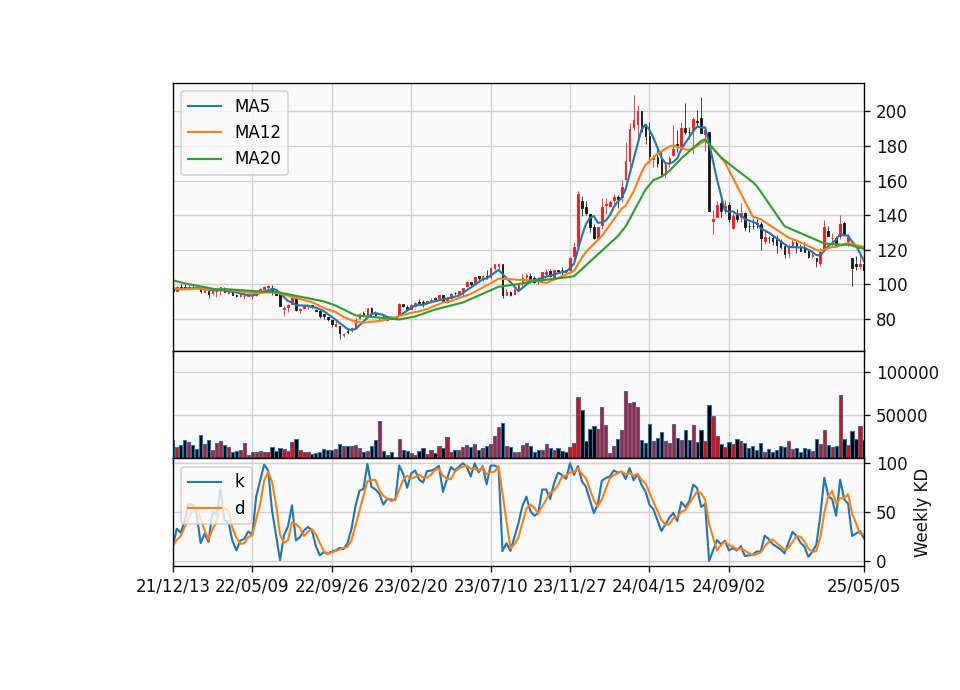Click the 50 tick on KD axis
Screen dimensions: 960x690
click(887, 513)
